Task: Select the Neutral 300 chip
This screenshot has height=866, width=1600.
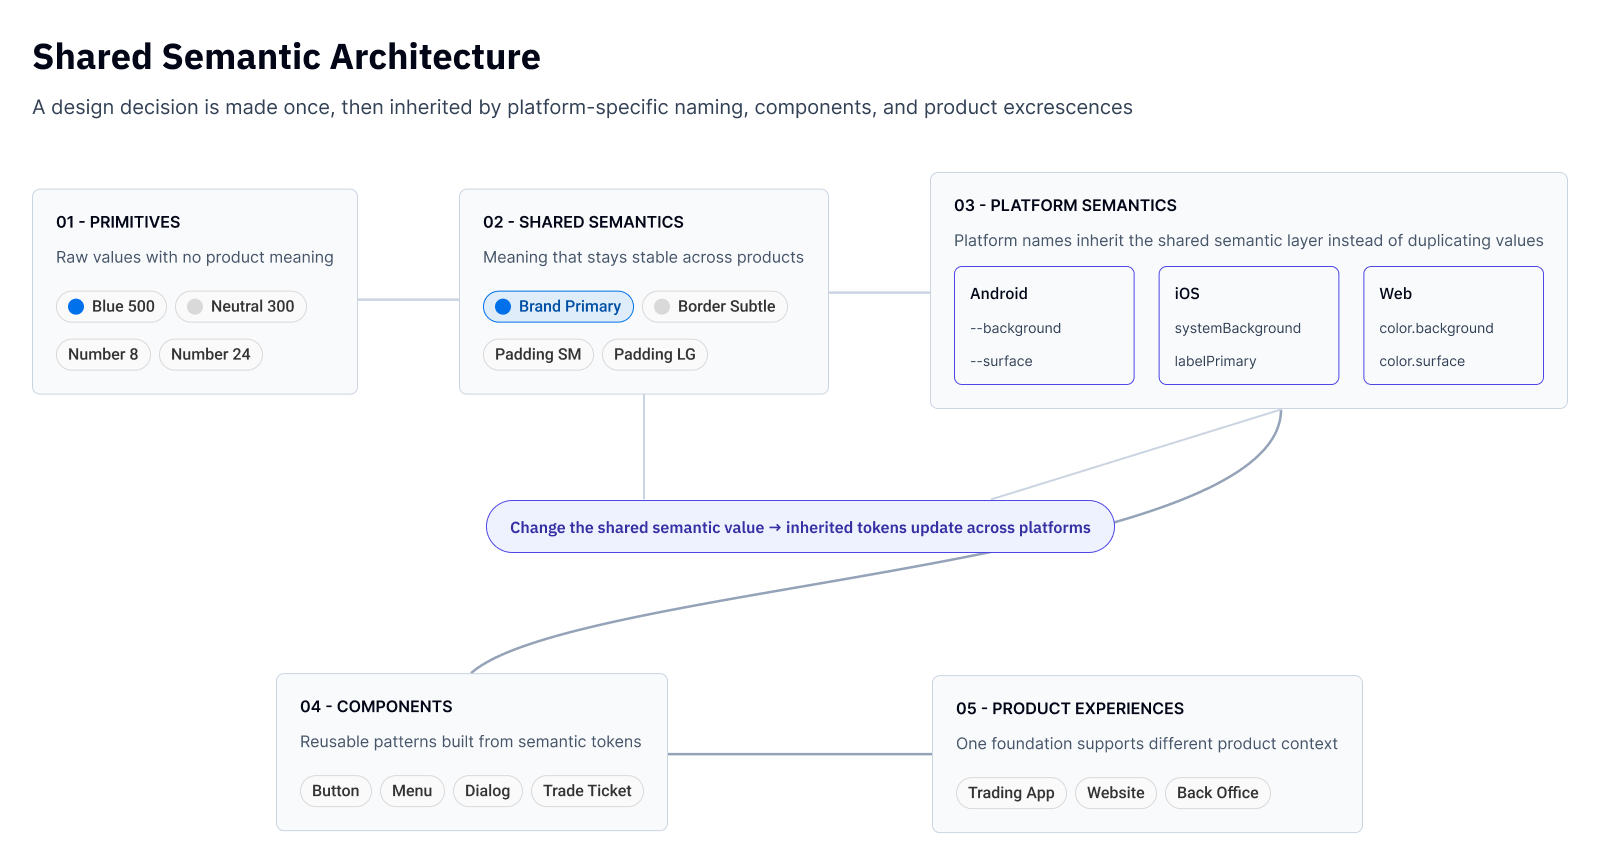Action: (x=241, y=307)
